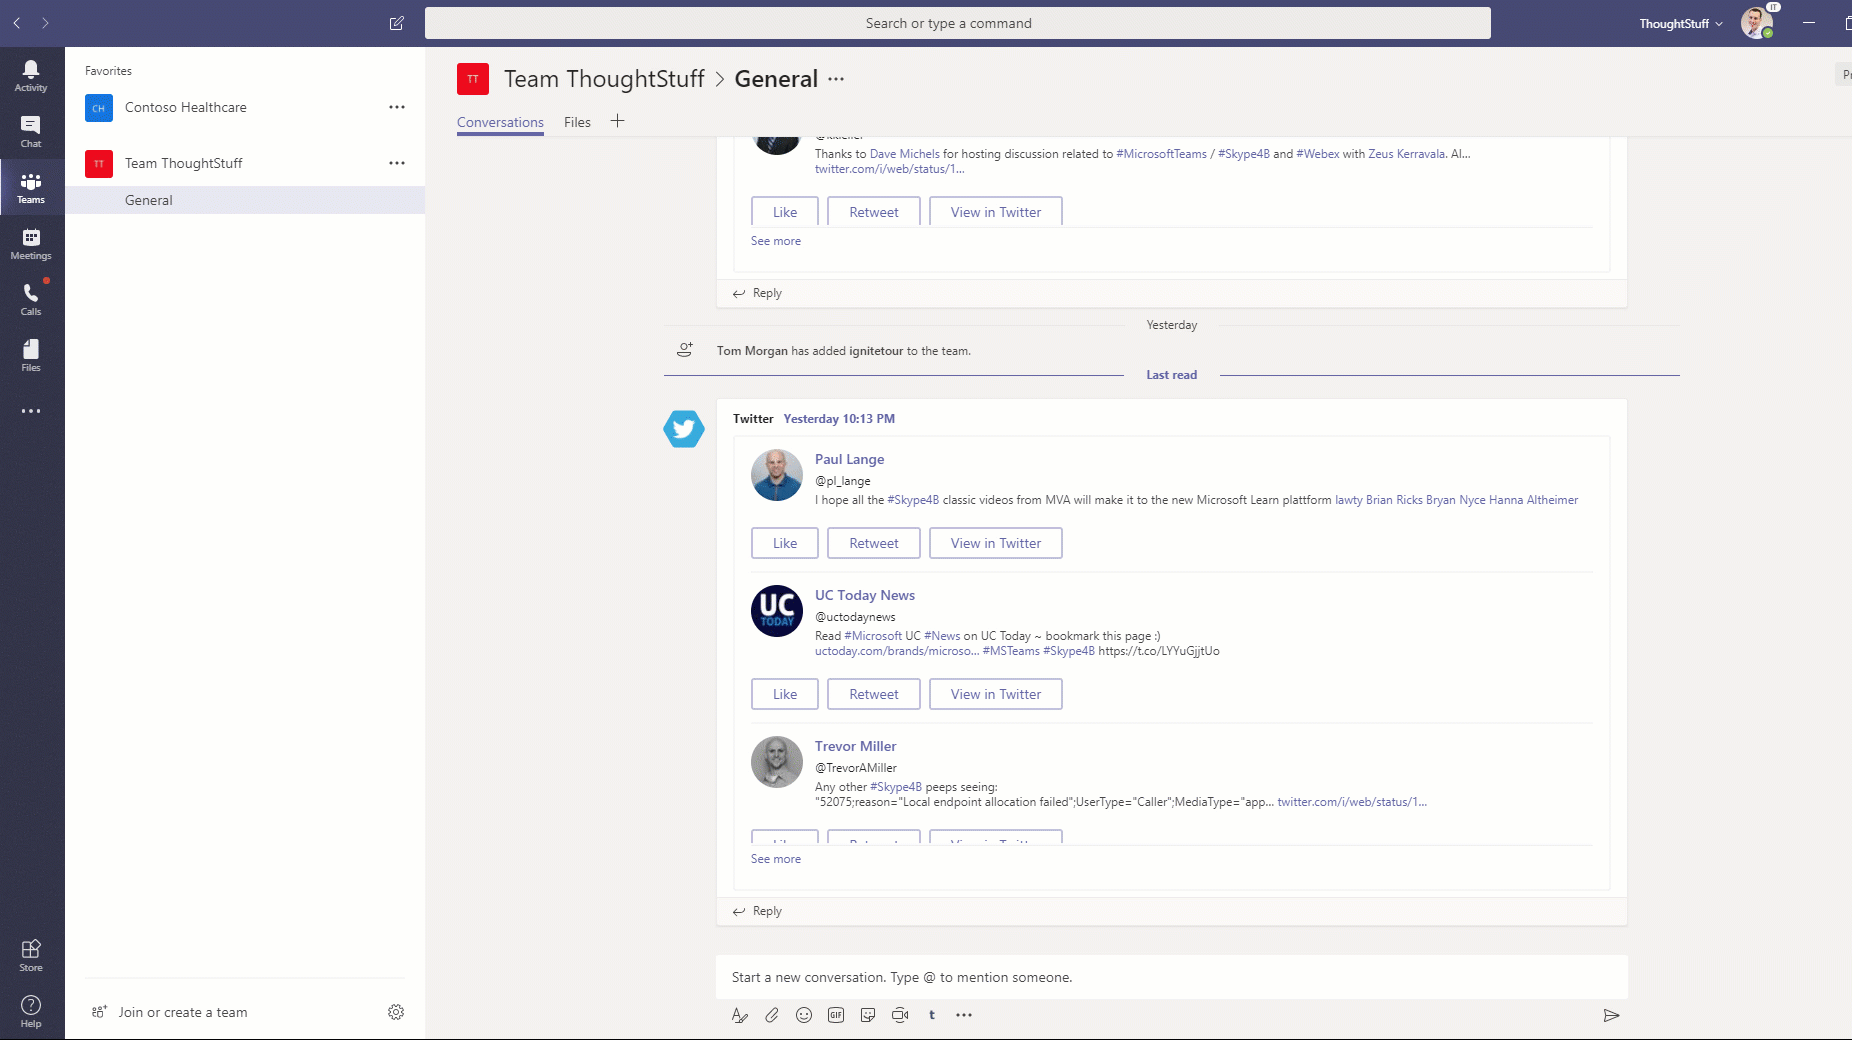Expand See more in Yesterday's Twitter post
The image size is (1852, 1040).
(776, 859)
